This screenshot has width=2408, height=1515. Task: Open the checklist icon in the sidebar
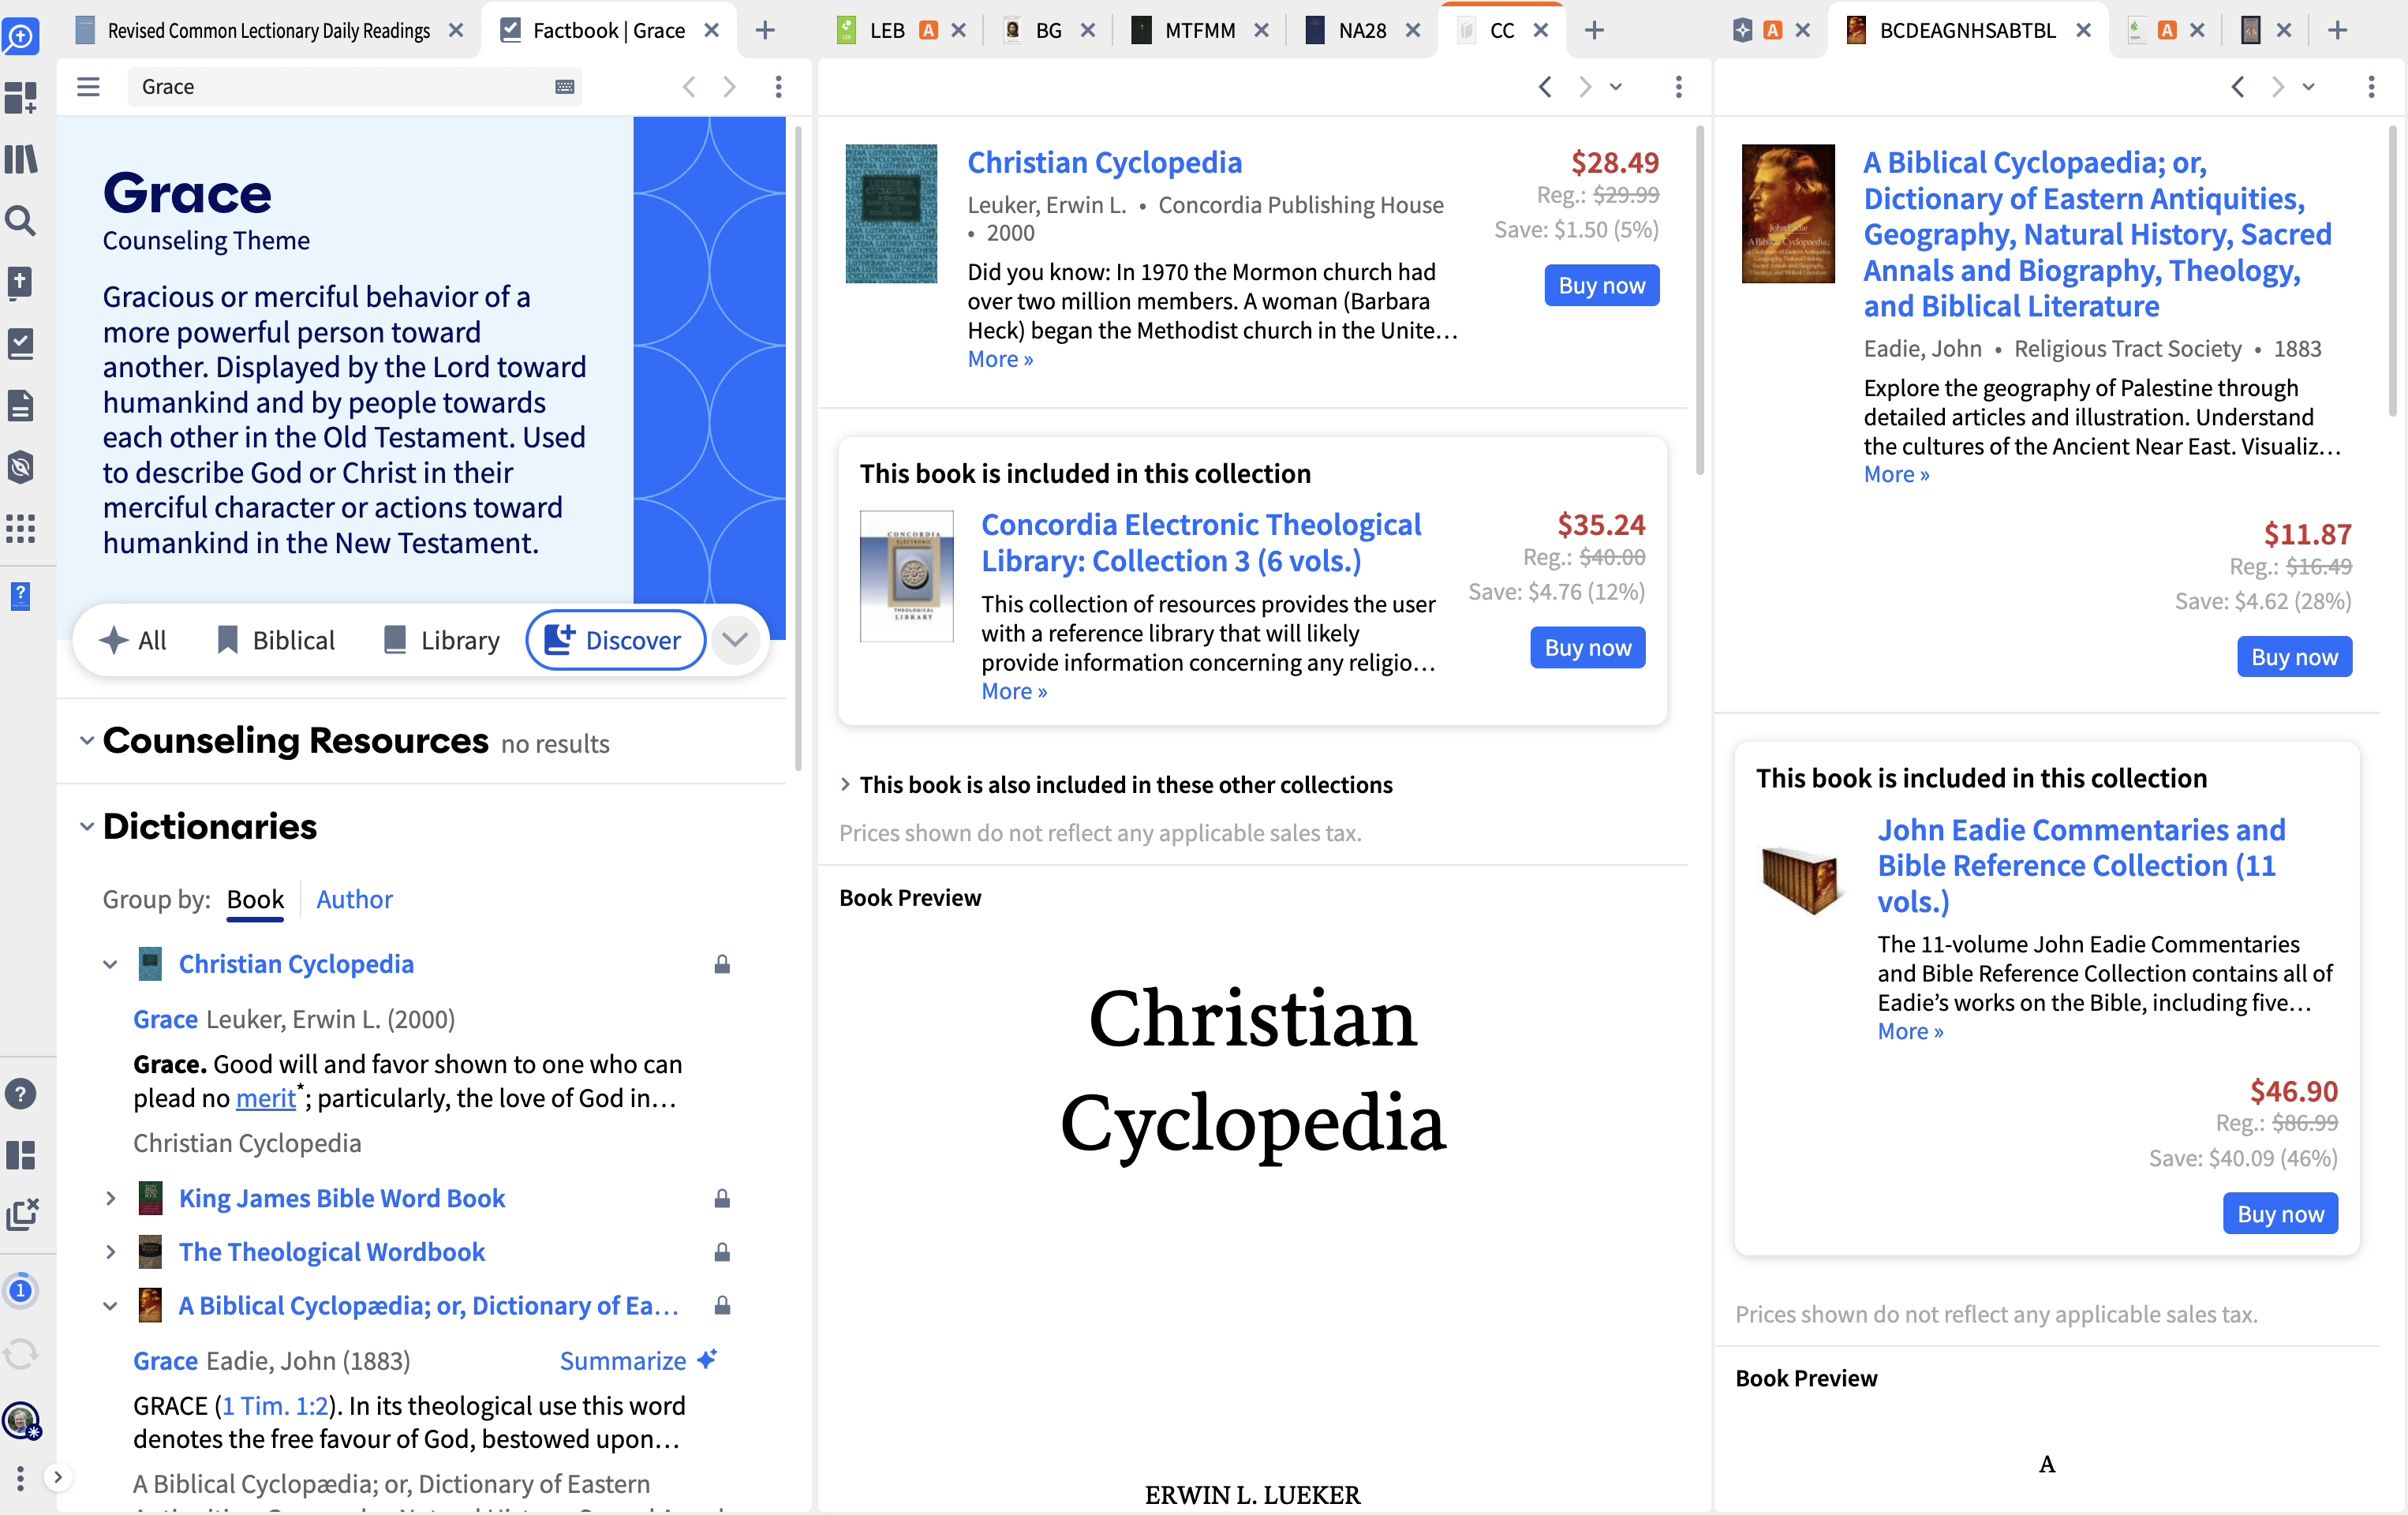[21, 343]
